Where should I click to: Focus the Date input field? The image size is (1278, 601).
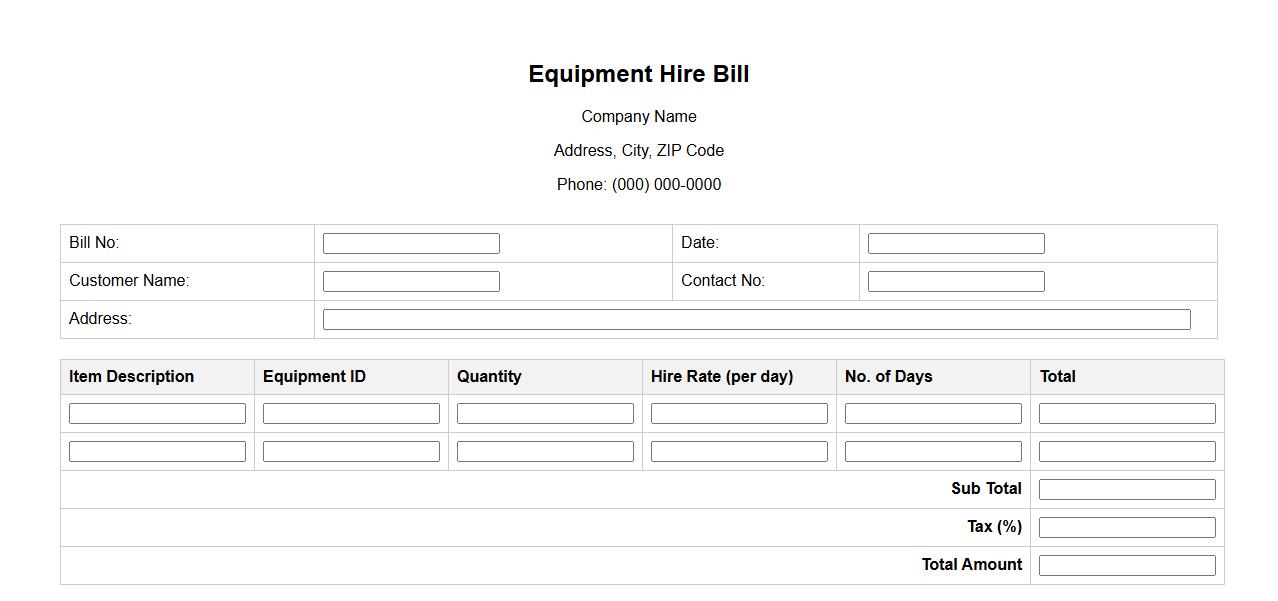tap(955, 243)
